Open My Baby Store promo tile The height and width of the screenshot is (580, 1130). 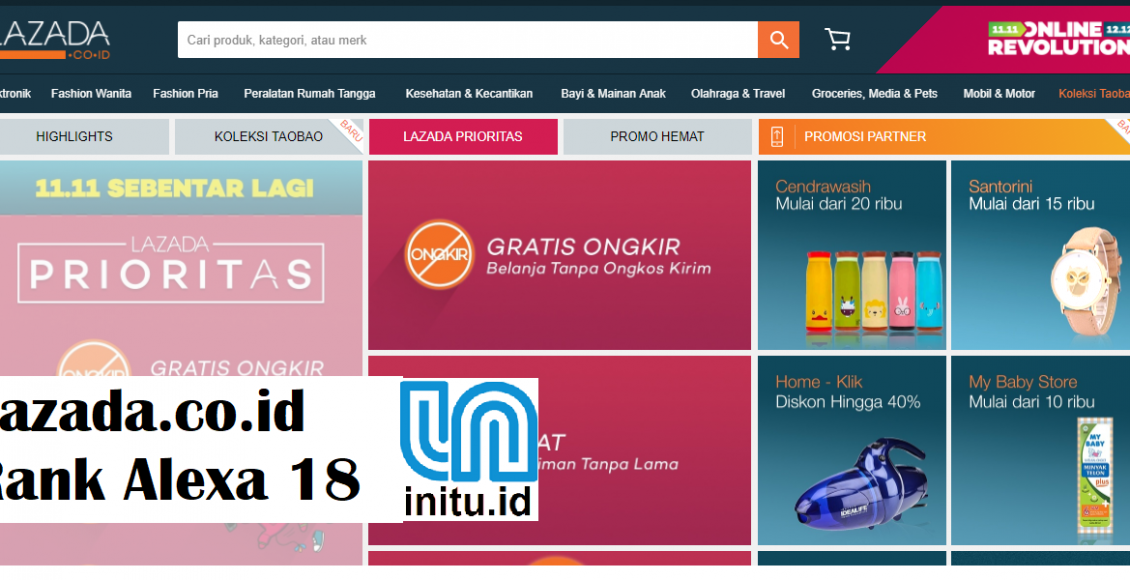[1041, 450]
